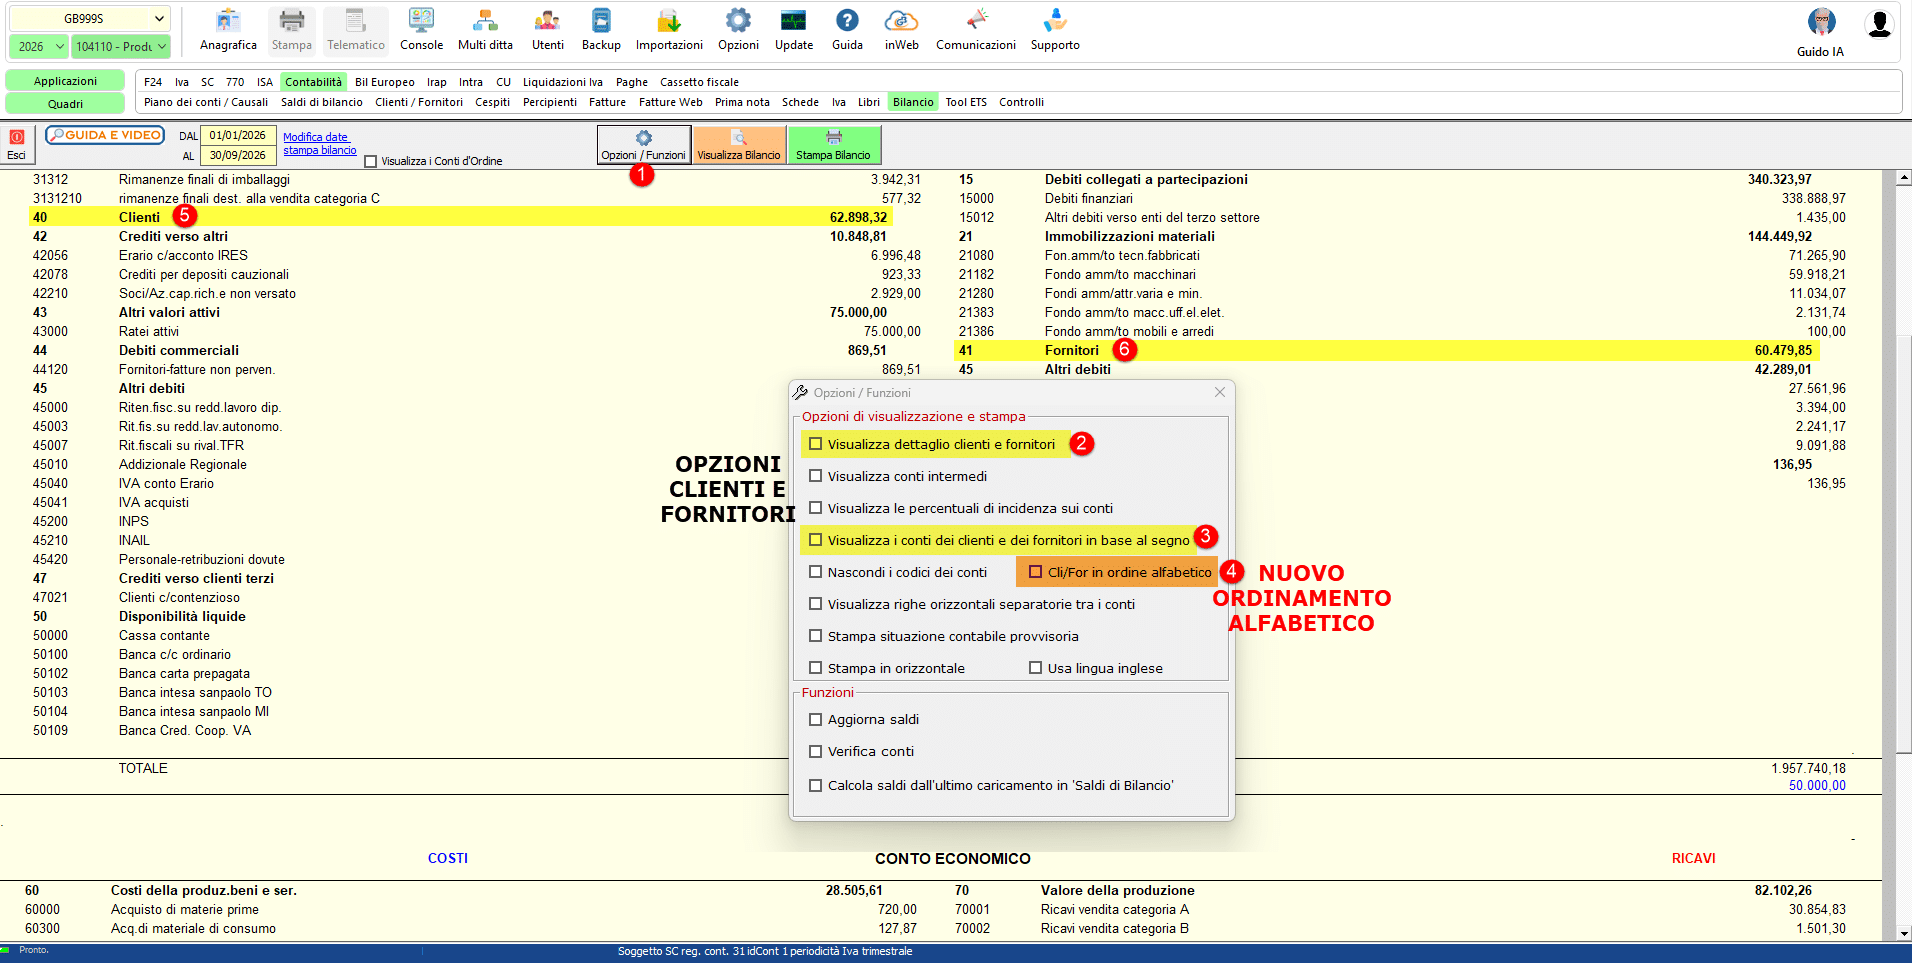Viewport: 1912px width, 963px height.
Task: Open Multi ditta icon
Action: pyautogui.click(x=485, y=30)
